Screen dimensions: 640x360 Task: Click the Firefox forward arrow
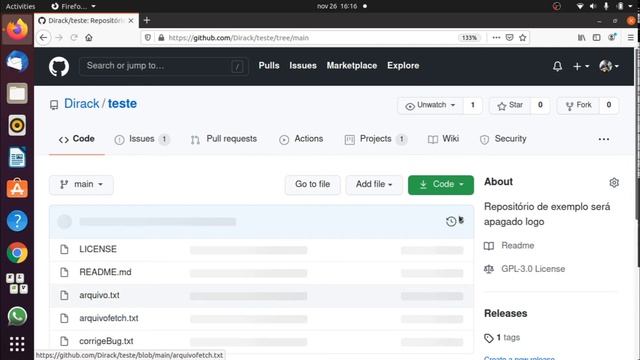tap(59, 38)
